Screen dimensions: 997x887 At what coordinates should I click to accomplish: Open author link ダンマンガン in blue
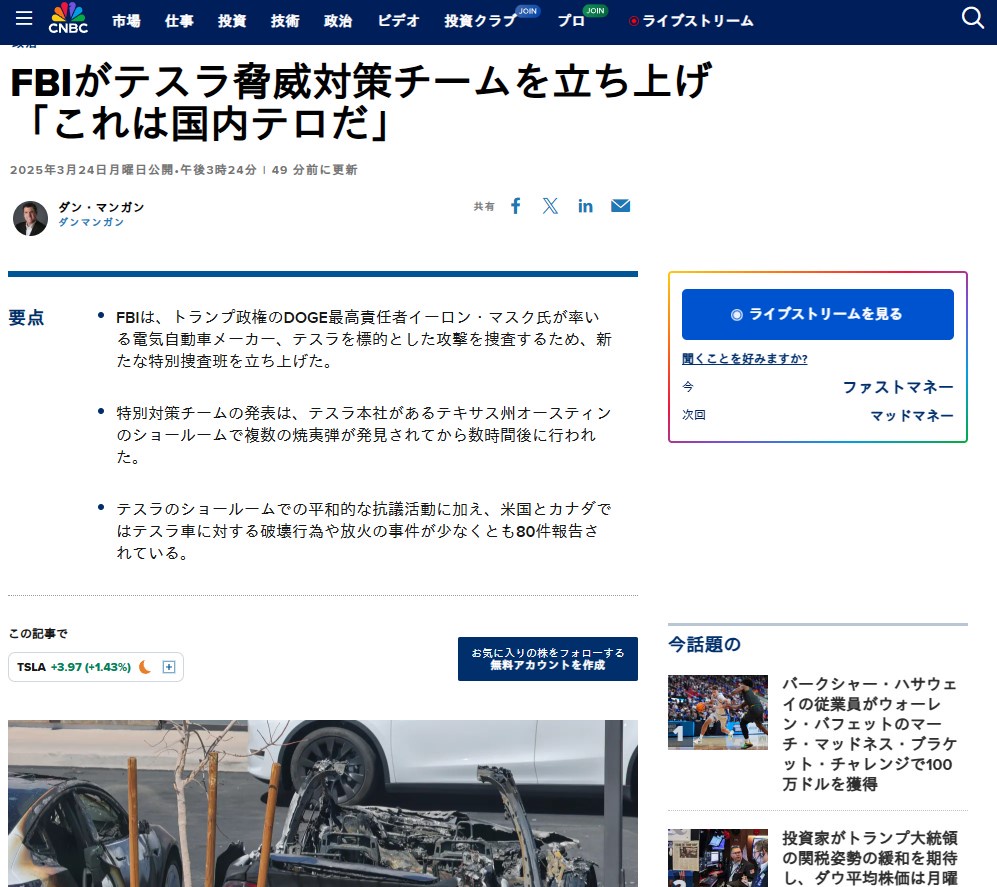coord(91,222)
